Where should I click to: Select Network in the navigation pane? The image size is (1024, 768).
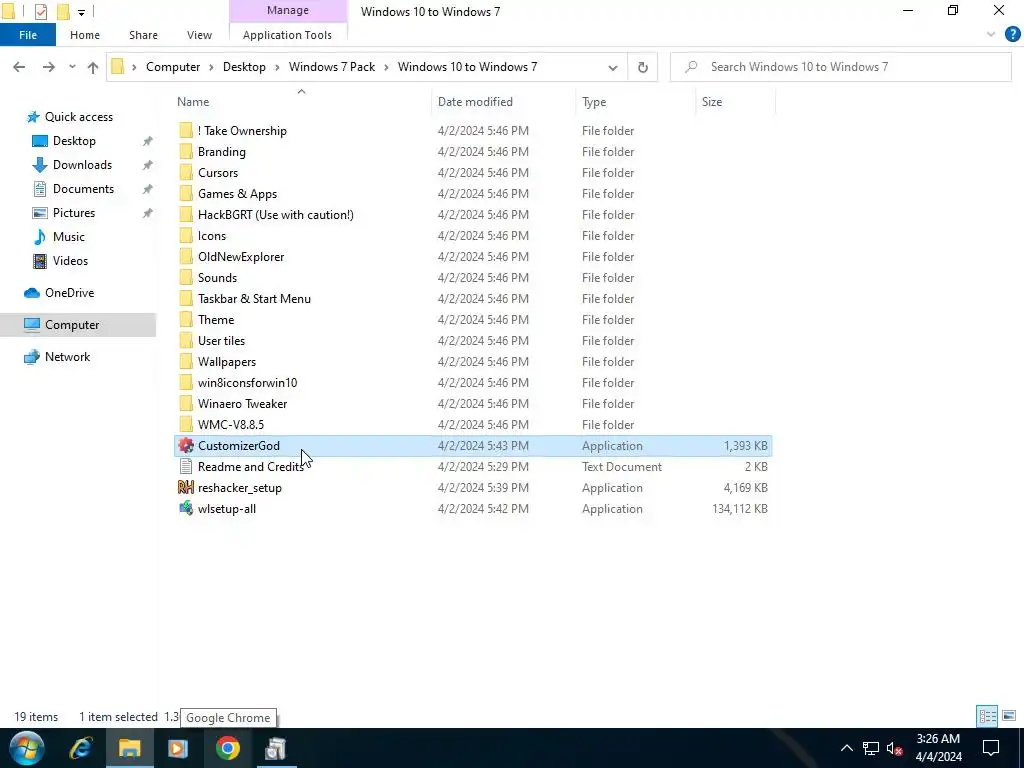[x=67, y=357]
